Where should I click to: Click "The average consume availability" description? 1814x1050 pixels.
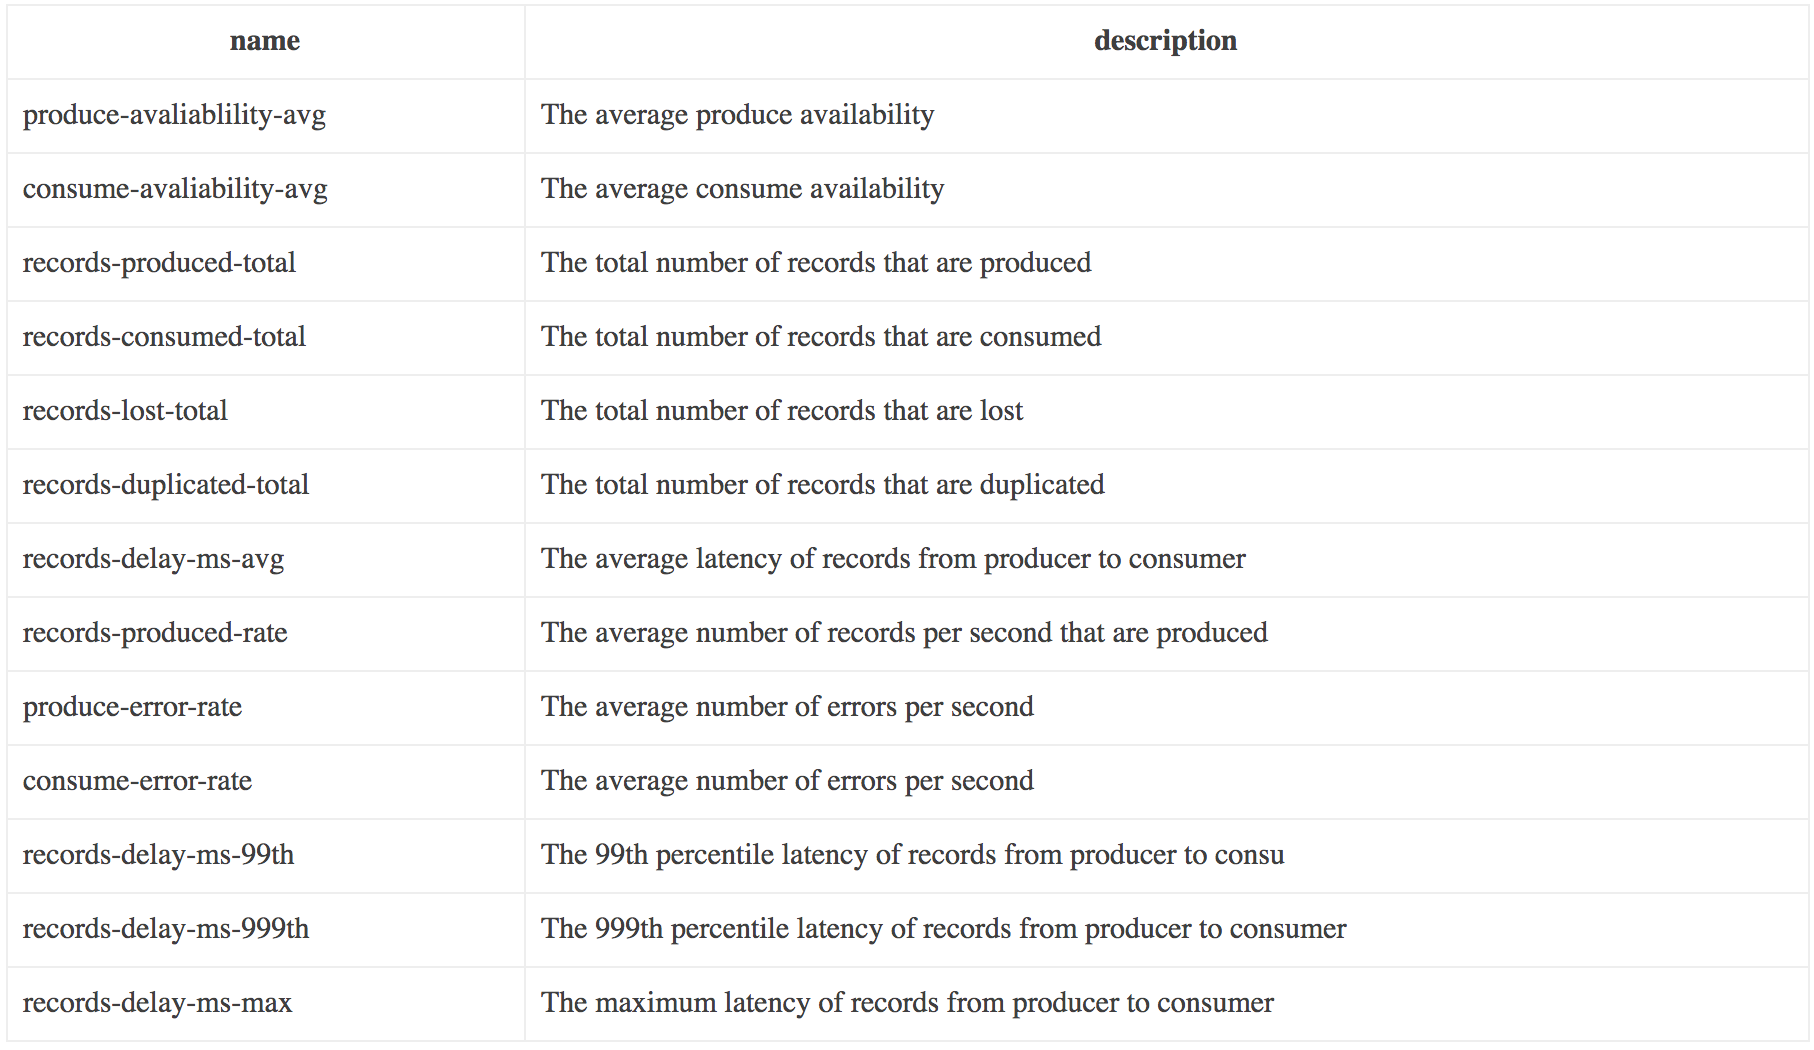[743, 190]
